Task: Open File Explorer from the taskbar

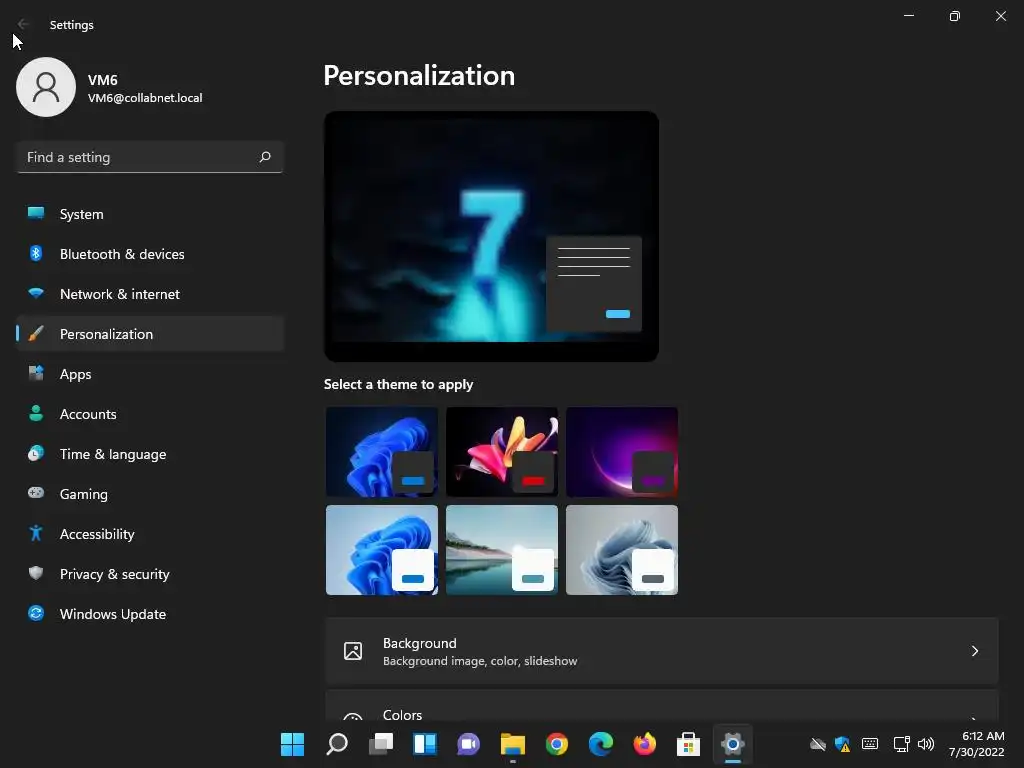Action: [513, 744]
